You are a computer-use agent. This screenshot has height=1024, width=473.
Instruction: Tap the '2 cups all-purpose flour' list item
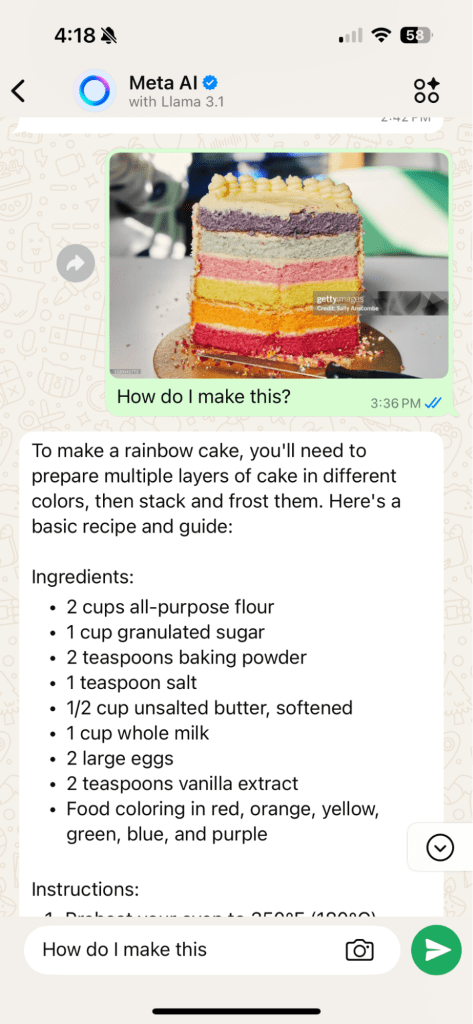pyautogui.click(x=170, y=607)
